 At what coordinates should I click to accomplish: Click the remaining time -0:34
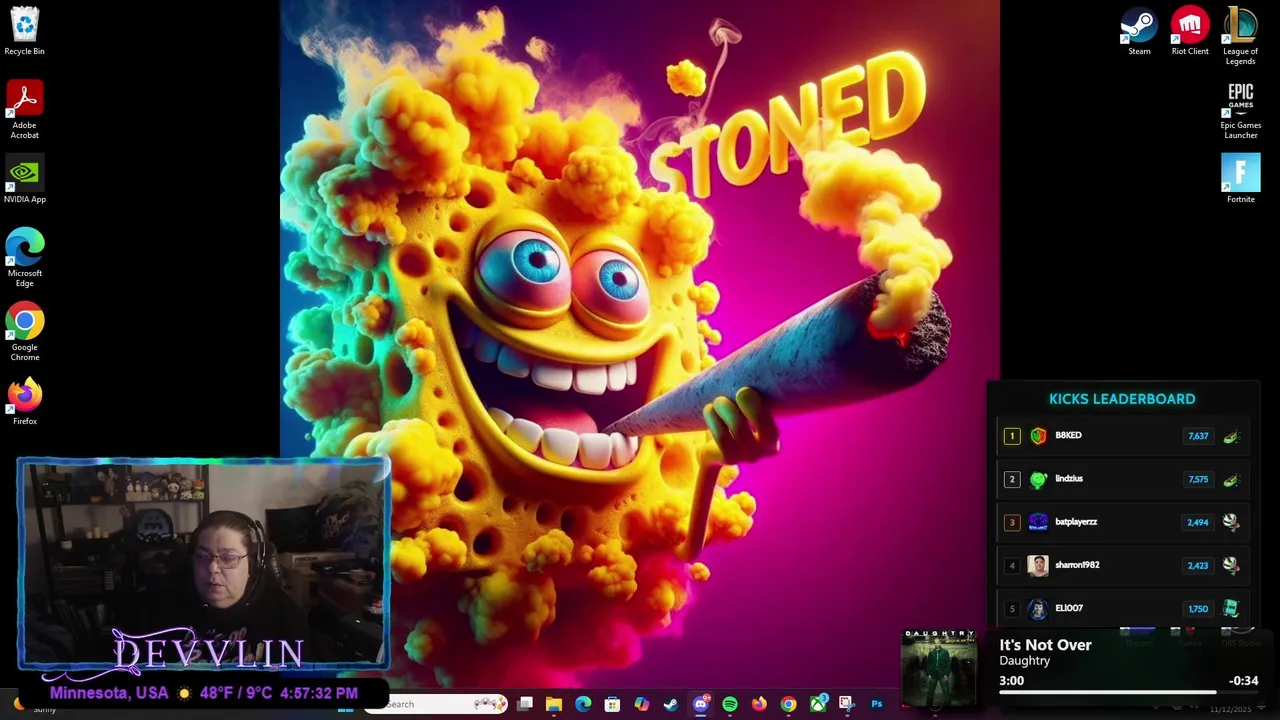[x=1243, y=681]
